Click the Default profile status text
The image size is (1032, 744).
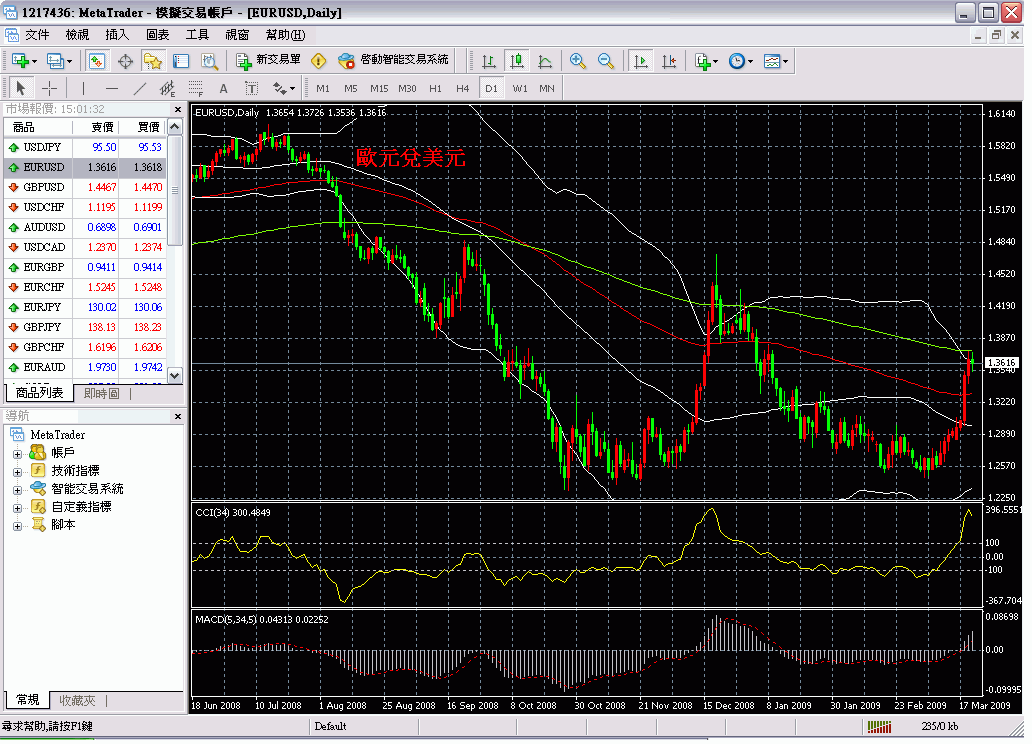pos(330,727)
